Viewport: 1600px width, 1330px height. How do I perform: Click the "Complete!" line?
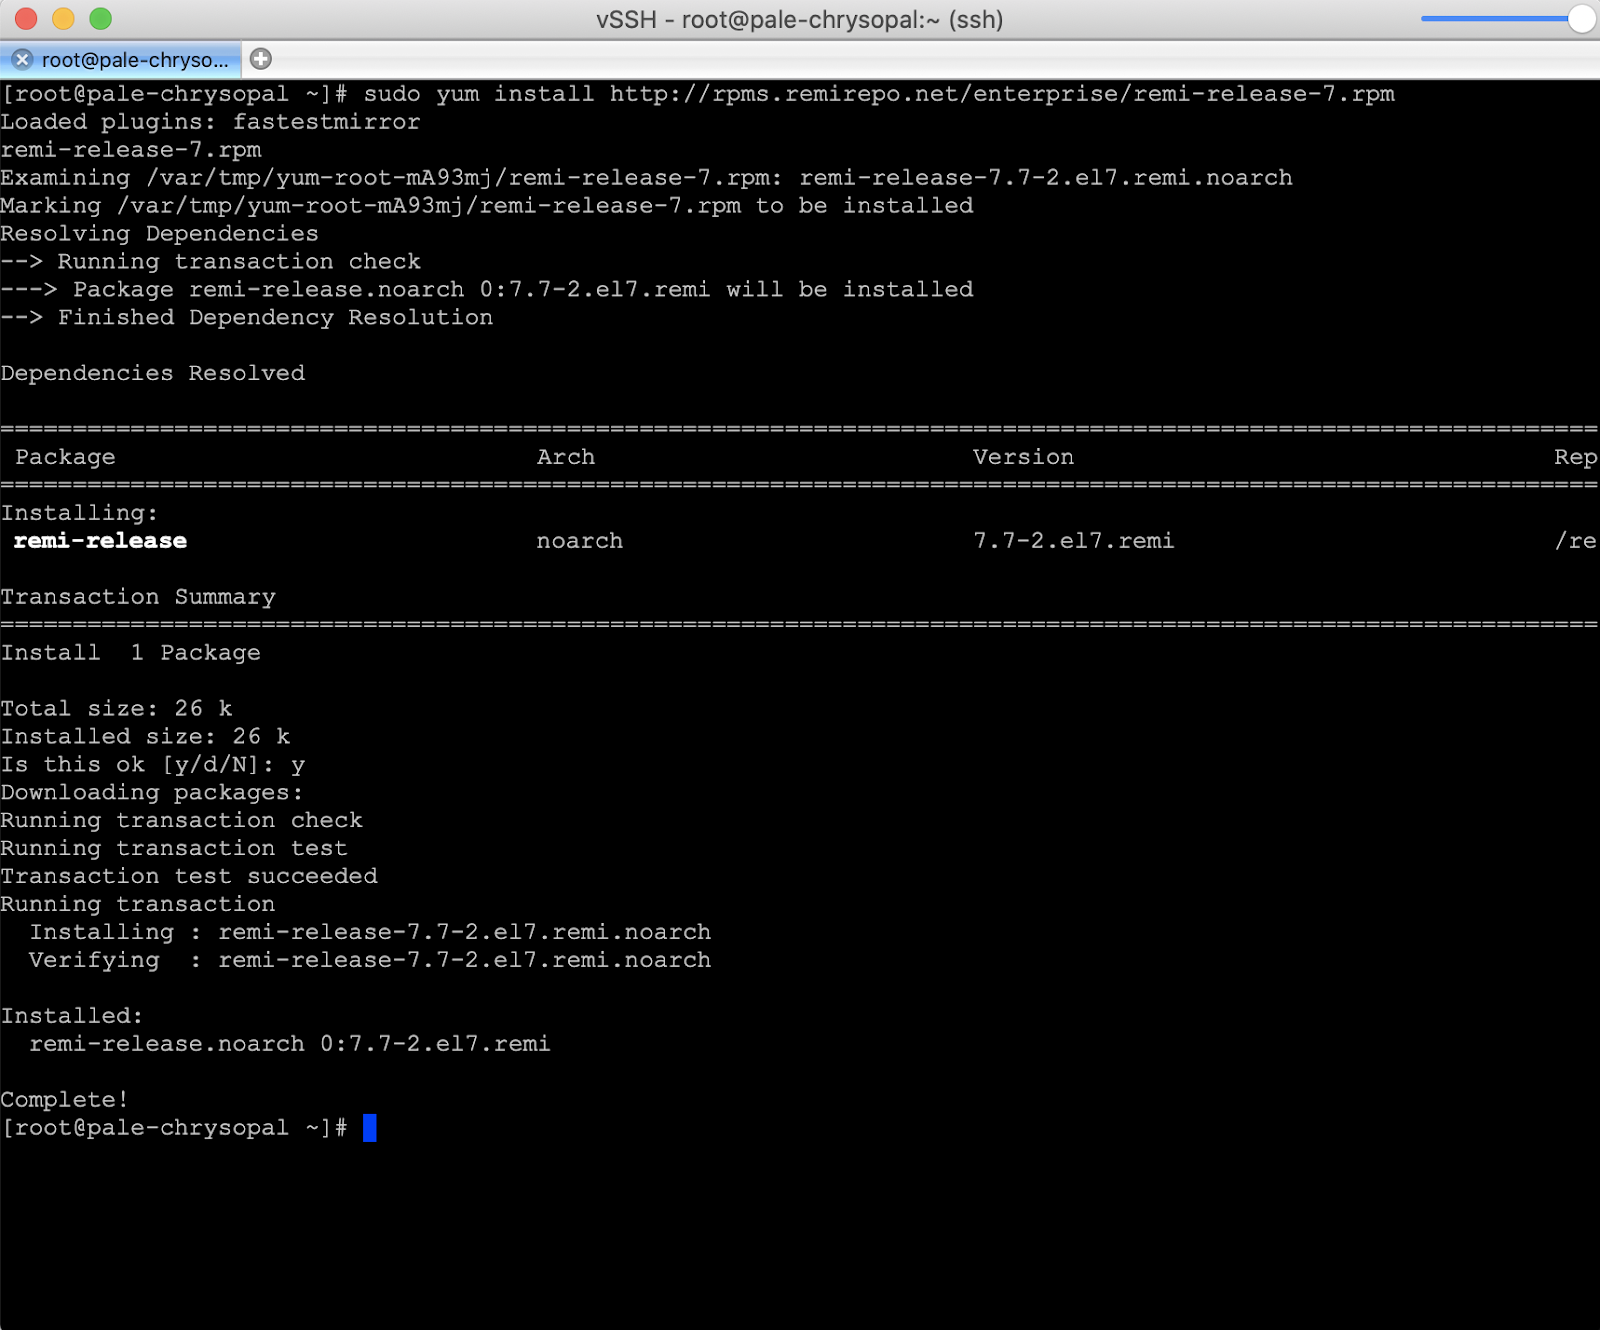65,1102
